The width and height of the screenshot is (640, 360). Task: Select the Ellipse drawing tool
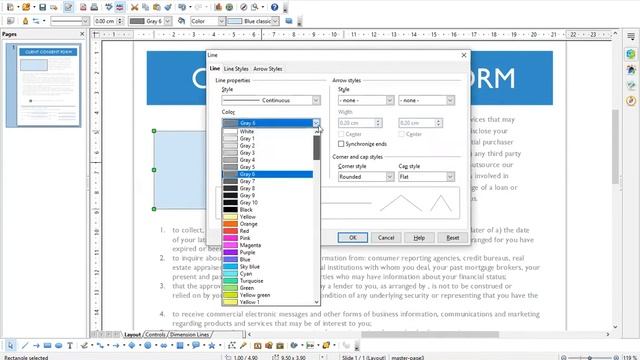59,345
